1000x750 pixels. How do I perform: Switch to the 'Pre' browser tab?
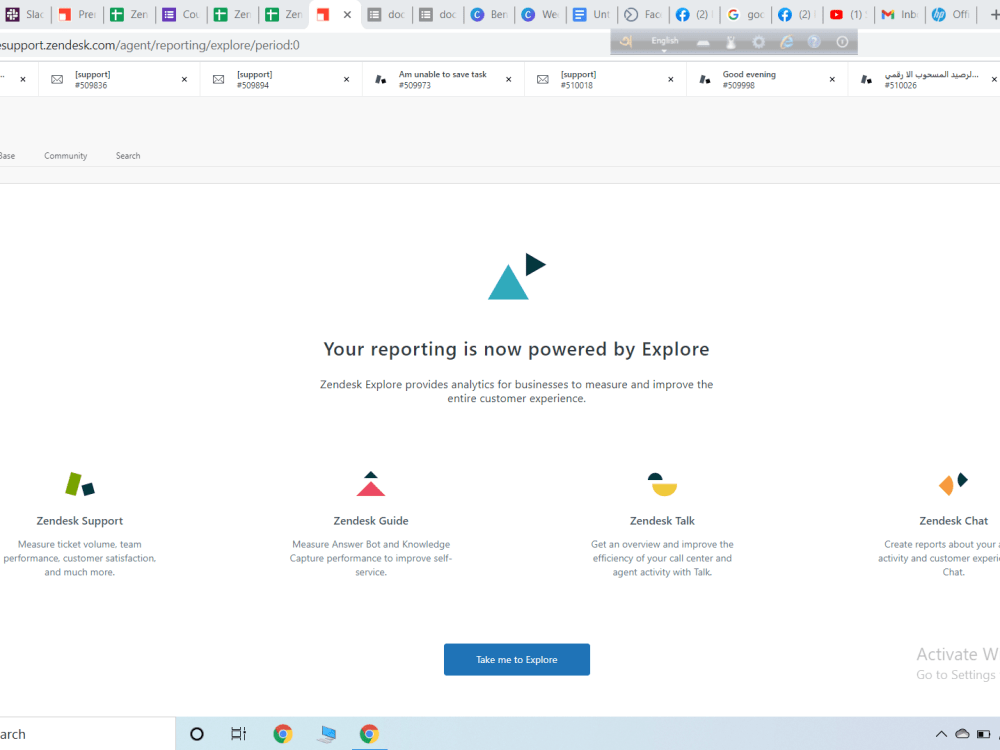coord(77,14)
